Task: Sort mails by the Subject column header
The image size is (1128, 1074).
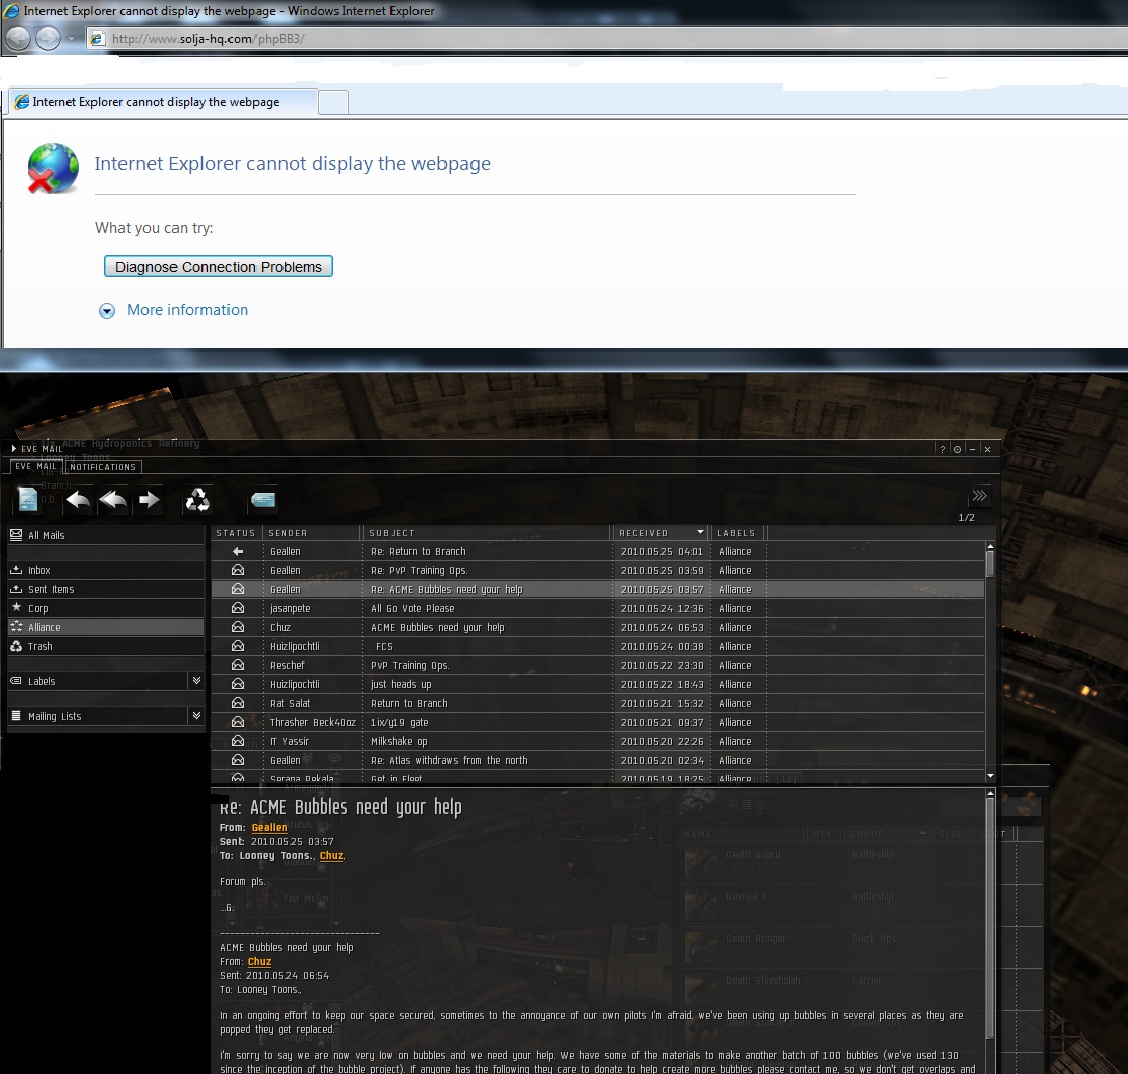Action: [487, 533]
